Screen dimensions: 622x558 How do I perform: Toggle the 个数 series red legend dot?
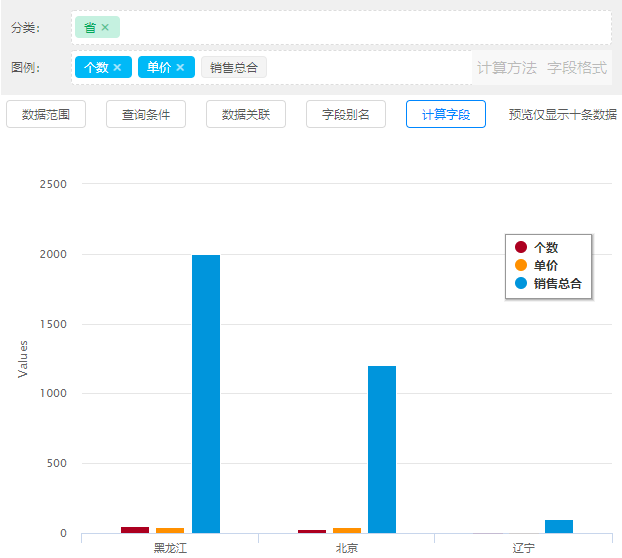(521, 247)
